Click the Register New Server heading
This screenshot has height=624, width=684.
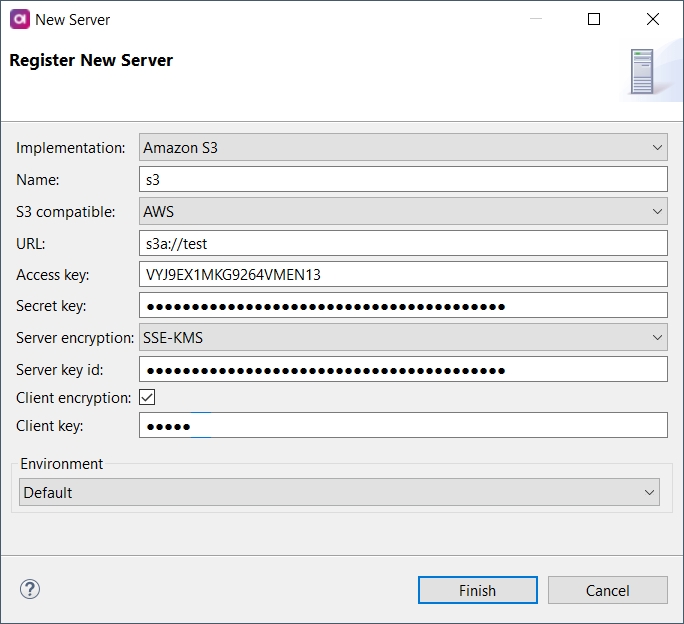click(91, 61)
